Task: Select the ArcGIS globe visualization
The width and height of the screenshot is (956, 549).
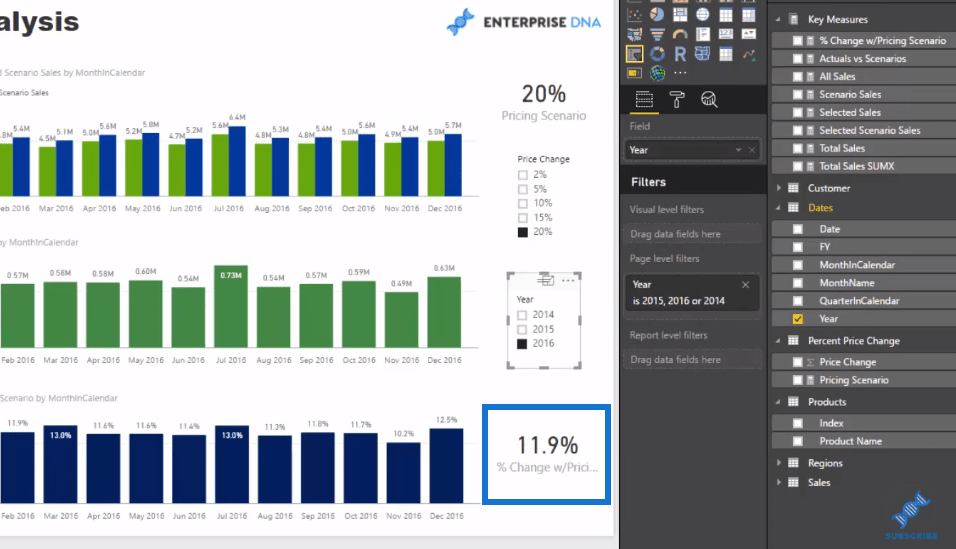Action: (x=657, y=73)
